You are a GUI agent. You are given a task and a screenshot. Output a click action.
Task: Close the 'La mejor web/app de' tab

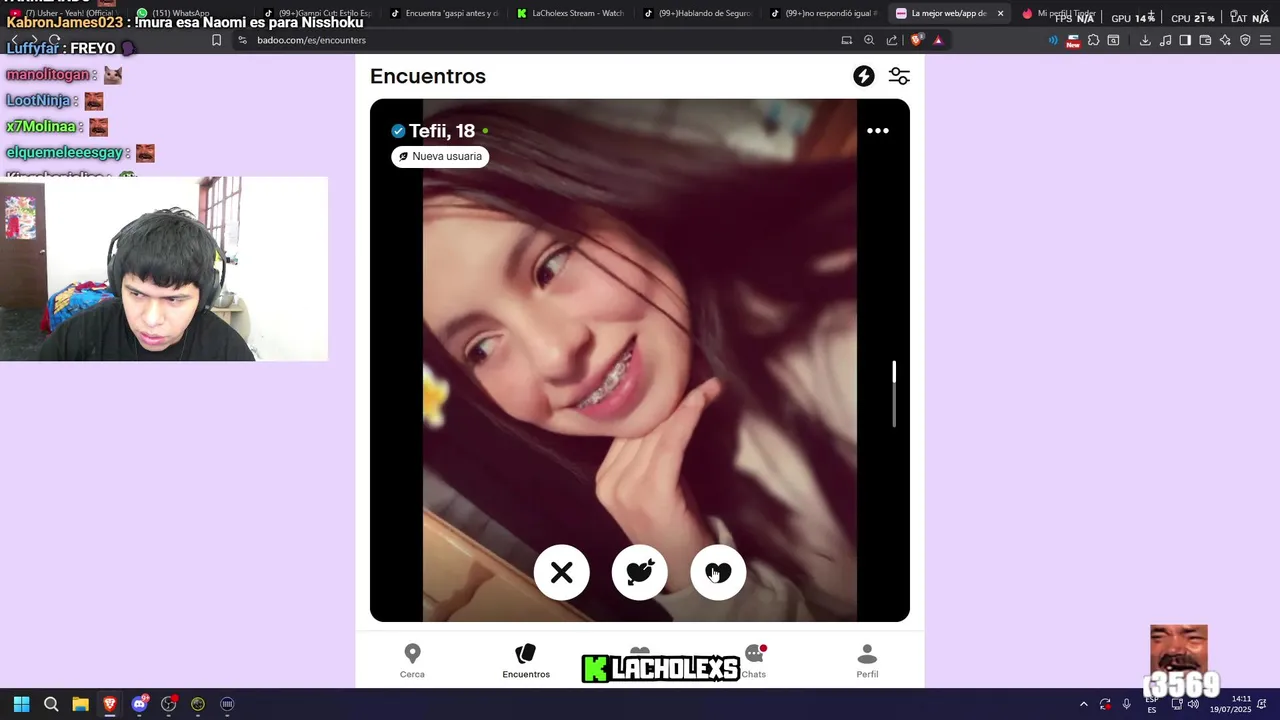1000,13
